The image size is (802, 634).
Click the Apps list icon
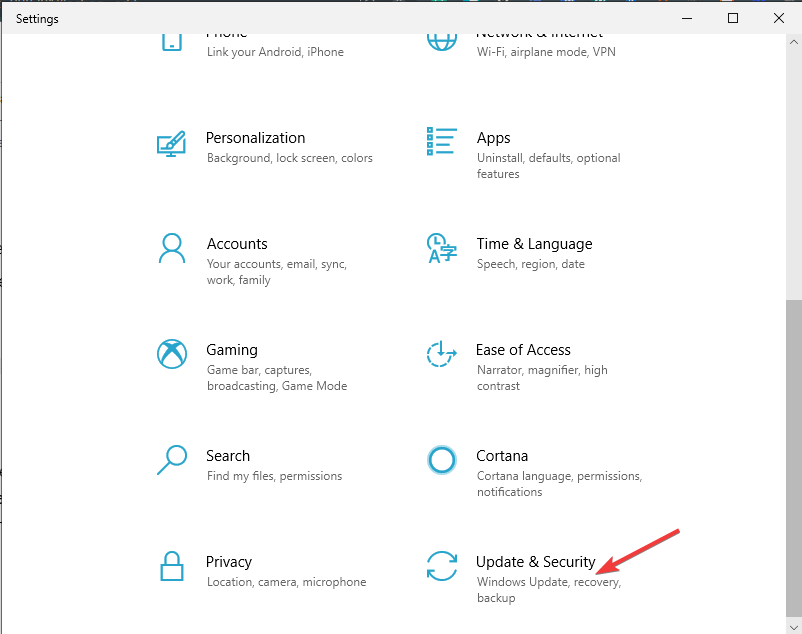[441, 141]
